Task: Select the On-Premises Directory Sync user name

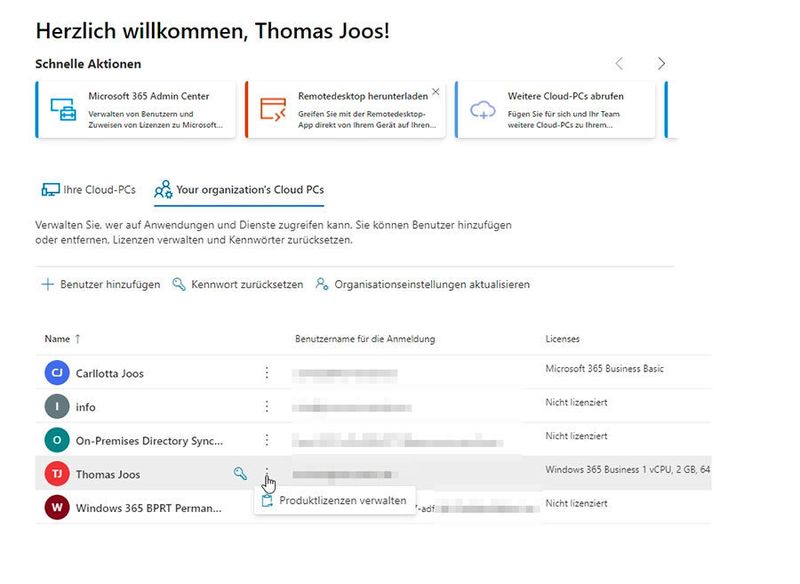Action: click(149, 441)
